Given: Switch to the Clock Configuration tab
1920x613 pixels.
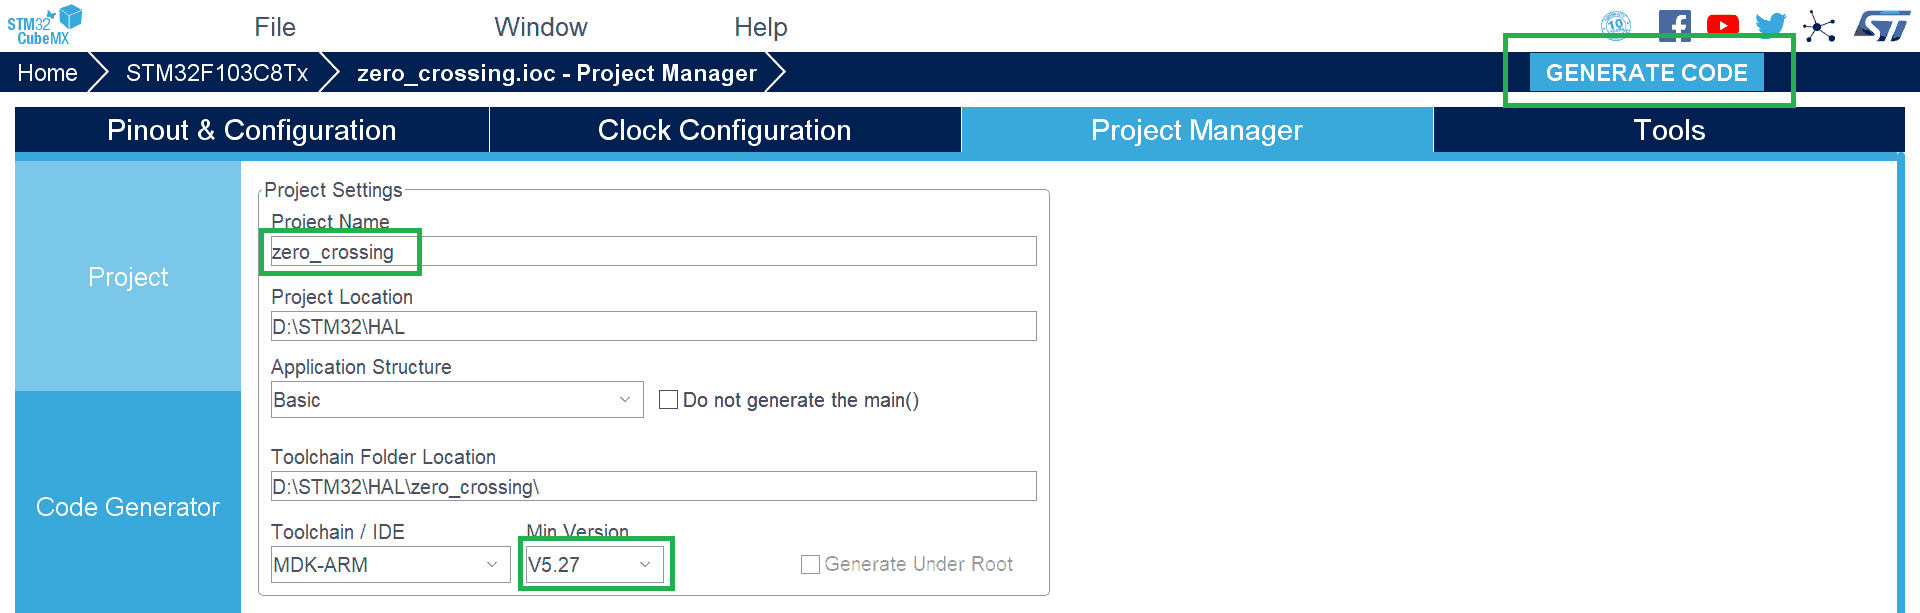Looking at the screenshot, I should (724, 130).
